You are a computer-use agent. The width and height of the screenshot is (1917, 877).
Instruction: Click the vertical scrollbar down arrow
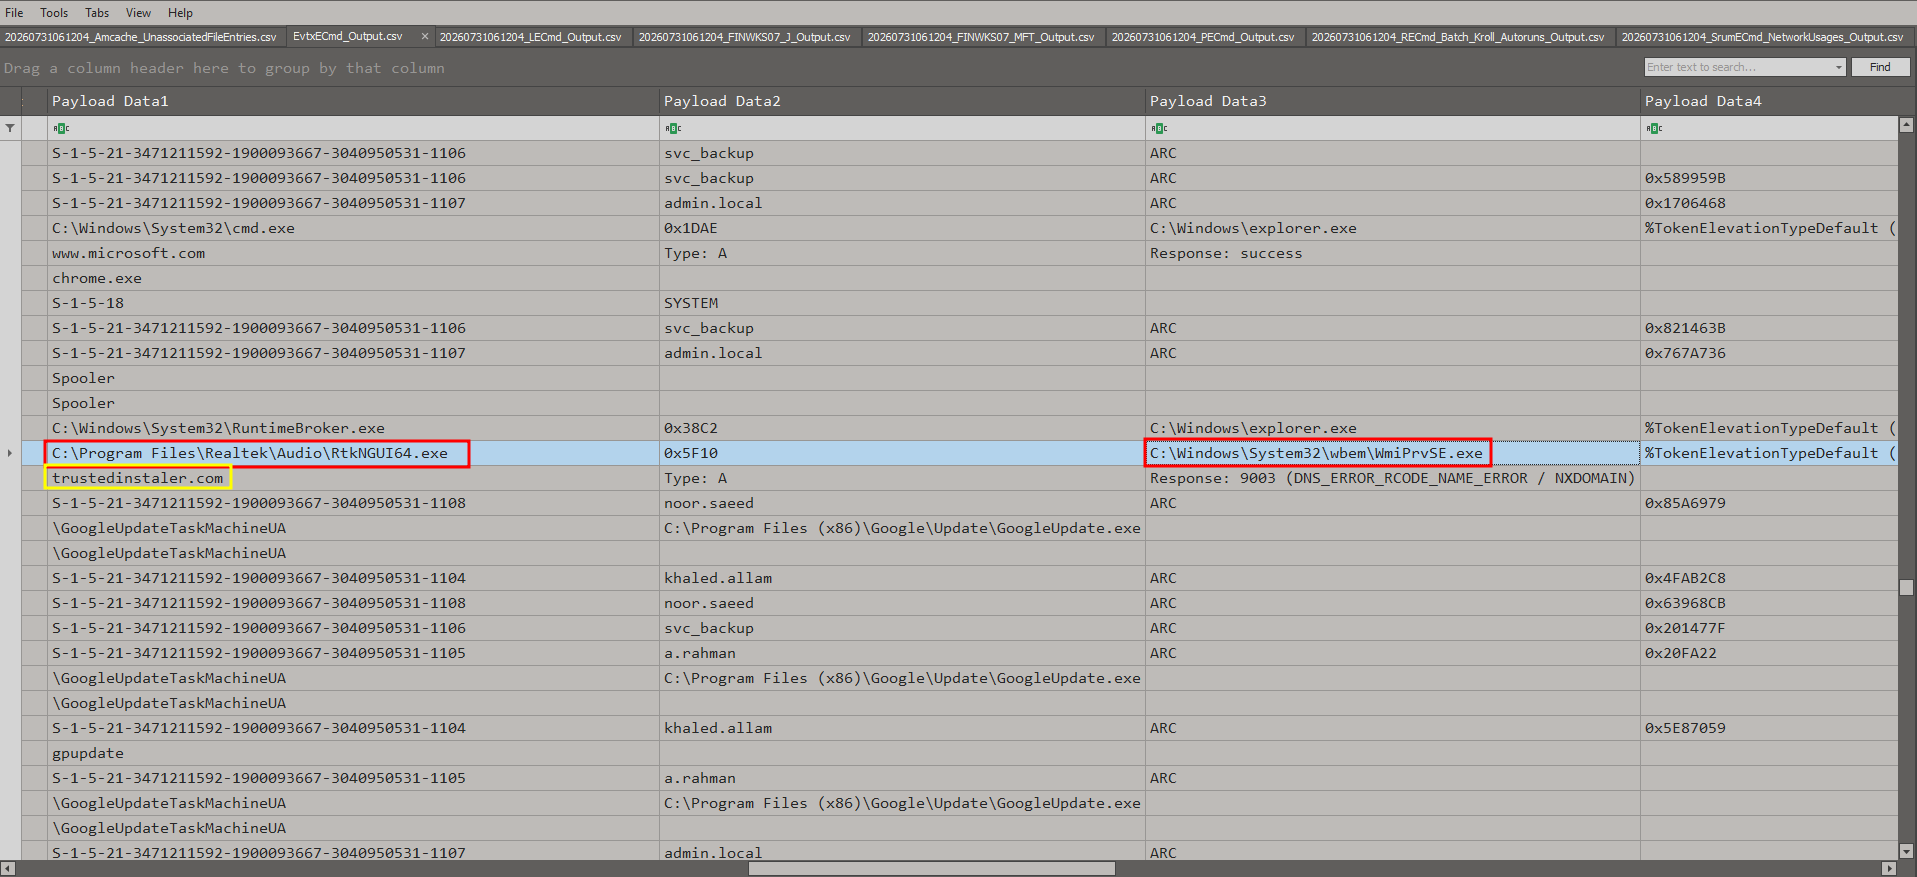point(1906,852)
